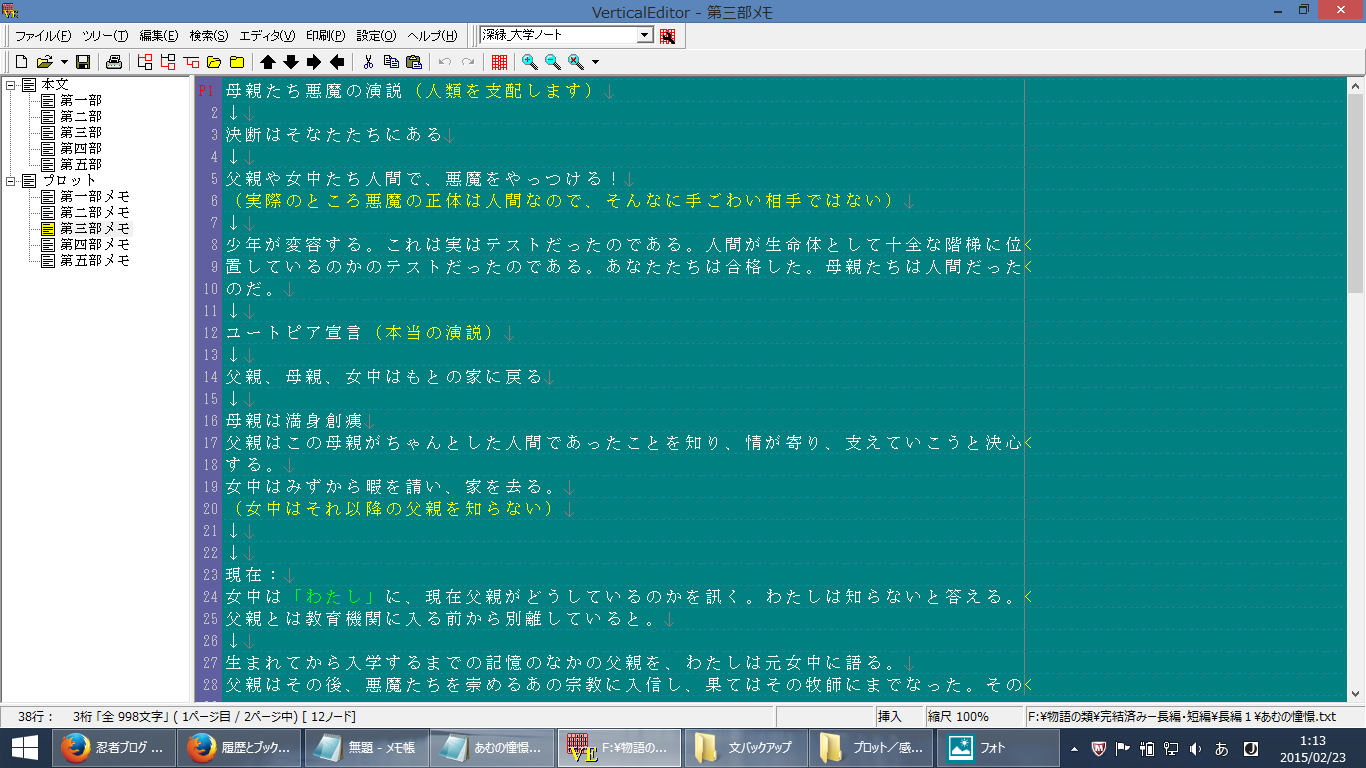Click the 決断はそなたたちにある line

pos(334,134)
